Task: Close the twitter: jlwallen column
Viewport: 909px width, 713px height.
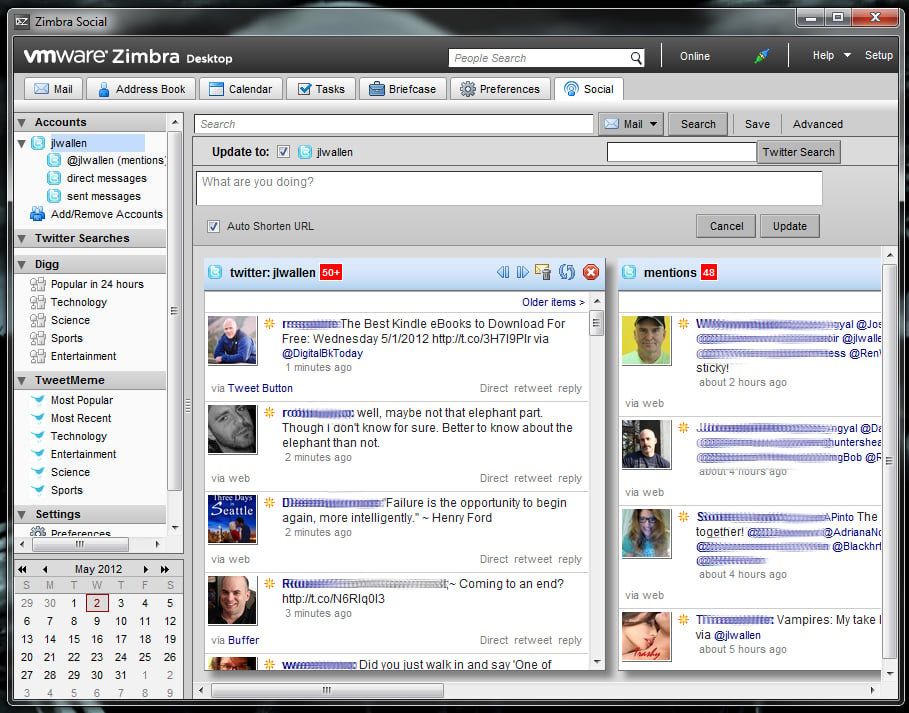Action: point(591,272)
